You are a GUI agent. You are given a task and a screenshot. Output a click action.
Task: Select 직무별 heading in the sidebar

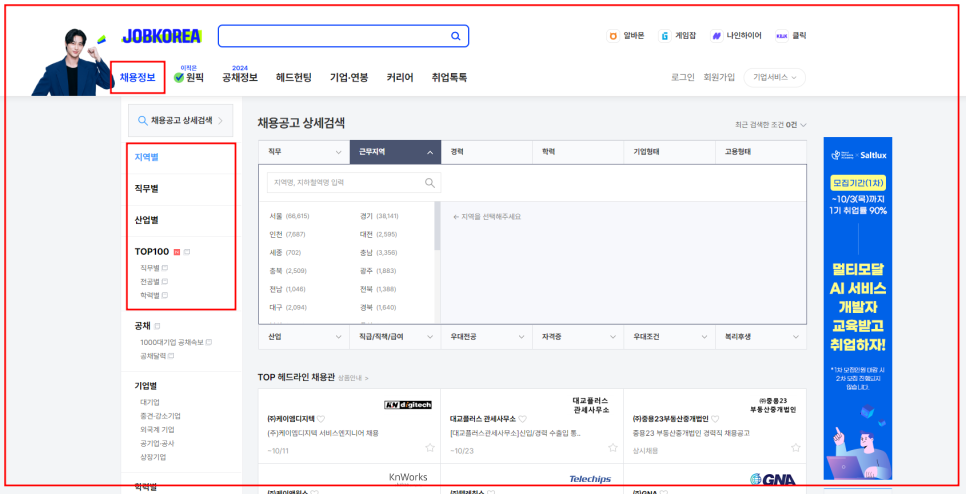click(x=147, y=188)
